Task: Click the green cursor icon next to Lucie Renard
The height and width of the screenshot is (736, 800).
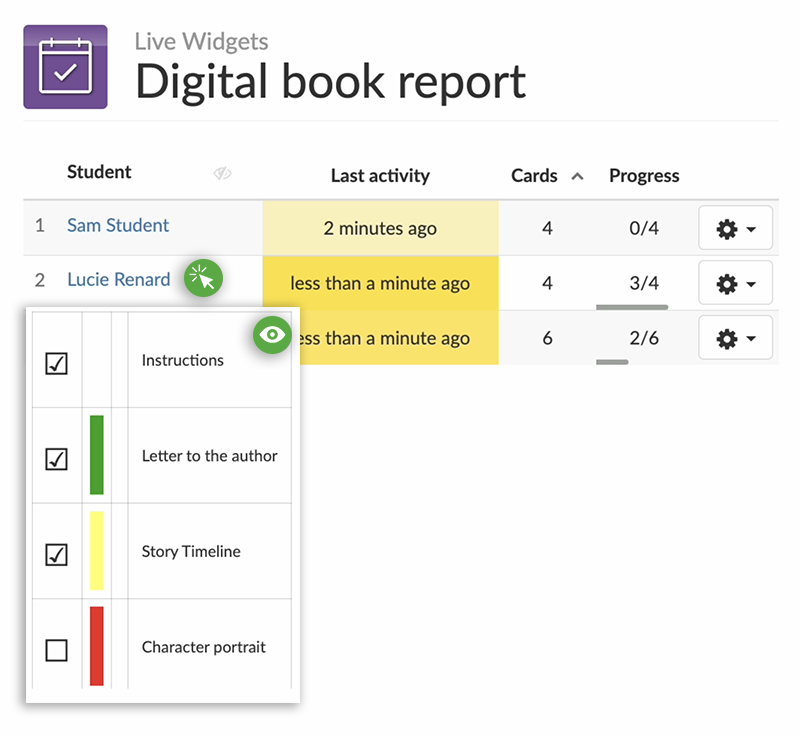Action: (203, 279)
